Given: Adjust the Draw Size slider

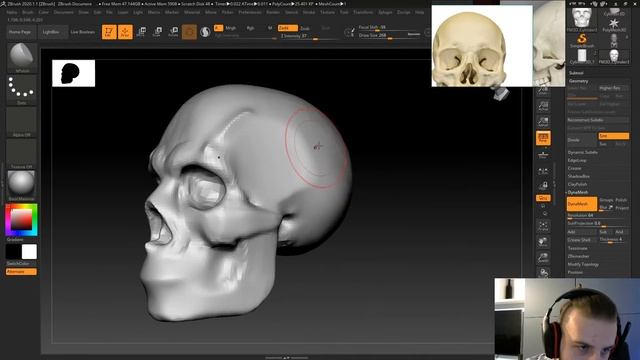Looking at the screenshot, I should coord(389,36).
